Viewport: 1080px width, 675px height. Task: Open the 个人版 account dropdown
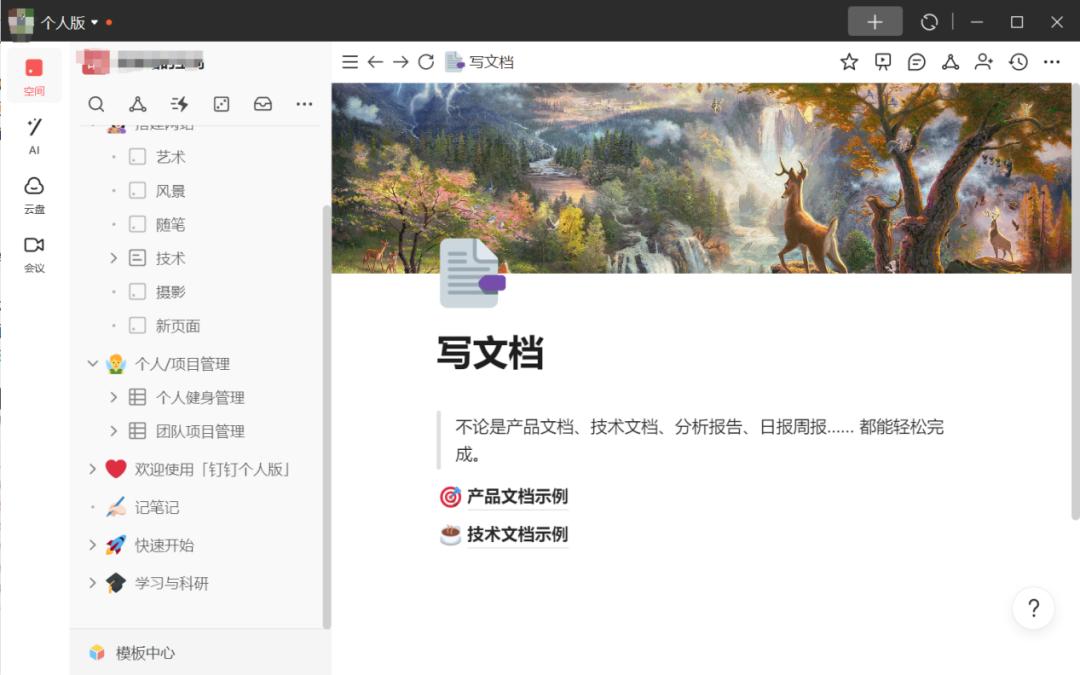[69, 22]
